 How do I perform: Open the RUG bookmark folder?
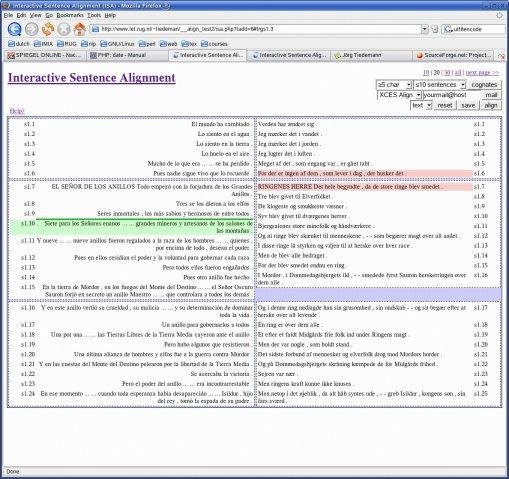pyautogui.click(x=66, y=44)
